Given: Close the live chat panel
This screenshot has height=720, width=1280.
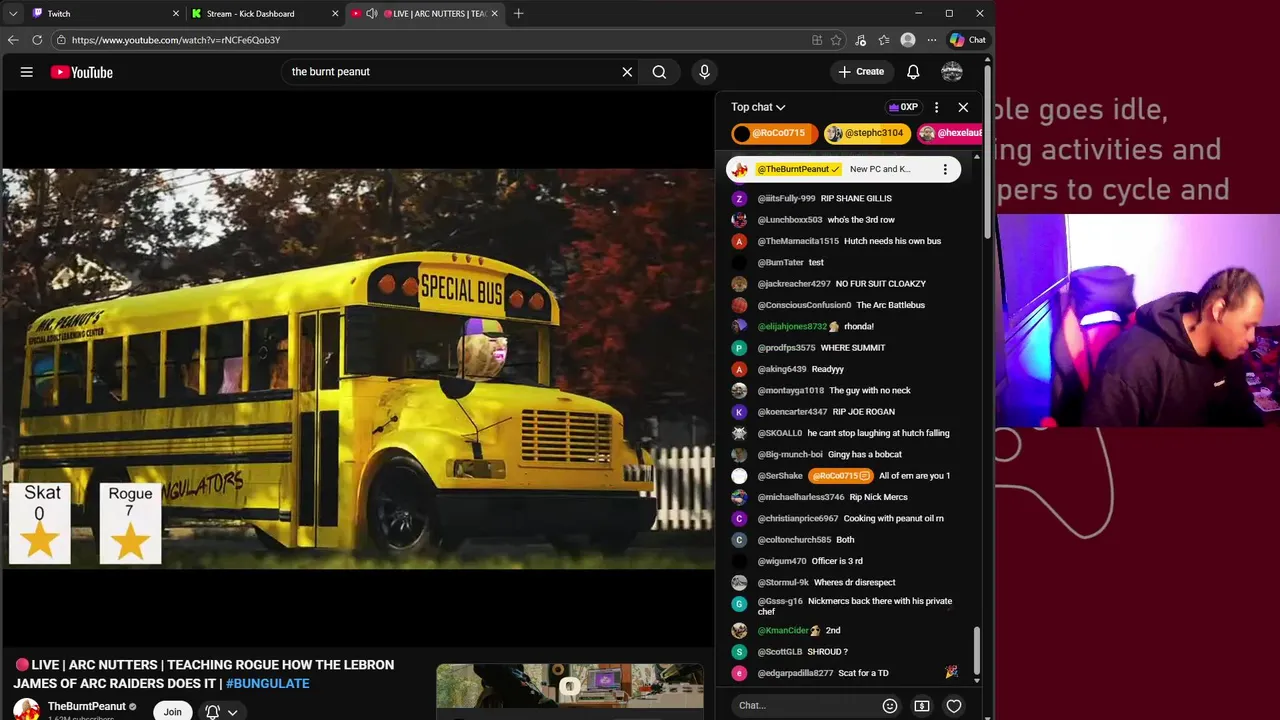Looking at the screenshot, I should [963, 107].
